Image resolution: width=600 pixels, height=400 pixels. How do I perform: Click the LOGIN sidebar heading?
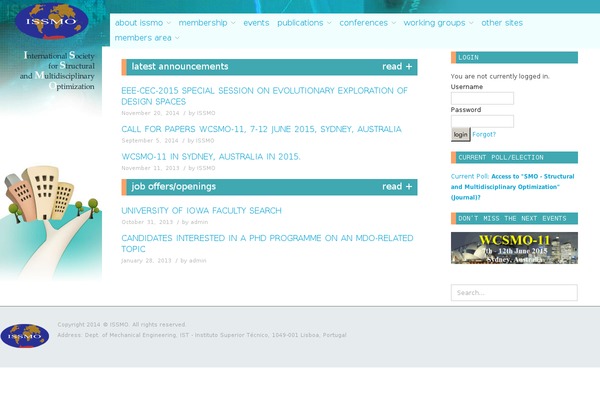(514, 57)
